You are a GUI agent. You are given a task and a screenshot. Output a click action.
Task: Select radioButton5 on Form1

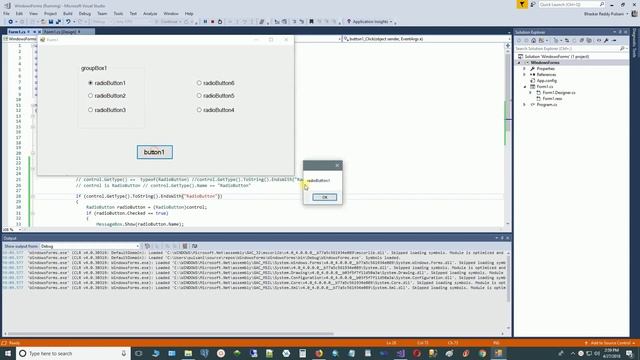tap(216, 96)
